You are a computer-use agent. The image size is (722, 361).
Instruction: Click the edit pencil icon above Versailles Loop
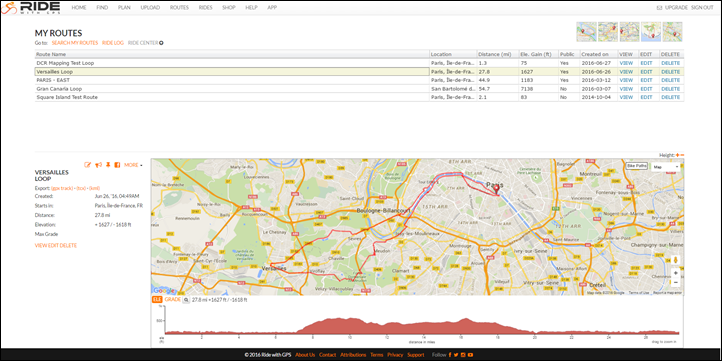(87, 165)
